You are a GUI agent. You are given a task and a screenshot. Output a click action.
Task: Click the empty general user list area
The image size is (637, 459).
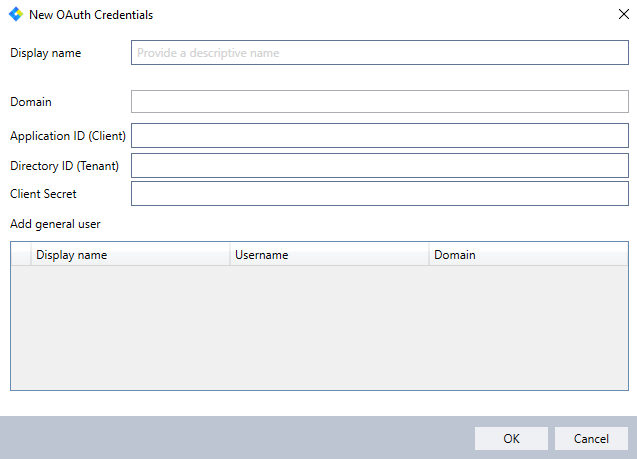point(319,328)
